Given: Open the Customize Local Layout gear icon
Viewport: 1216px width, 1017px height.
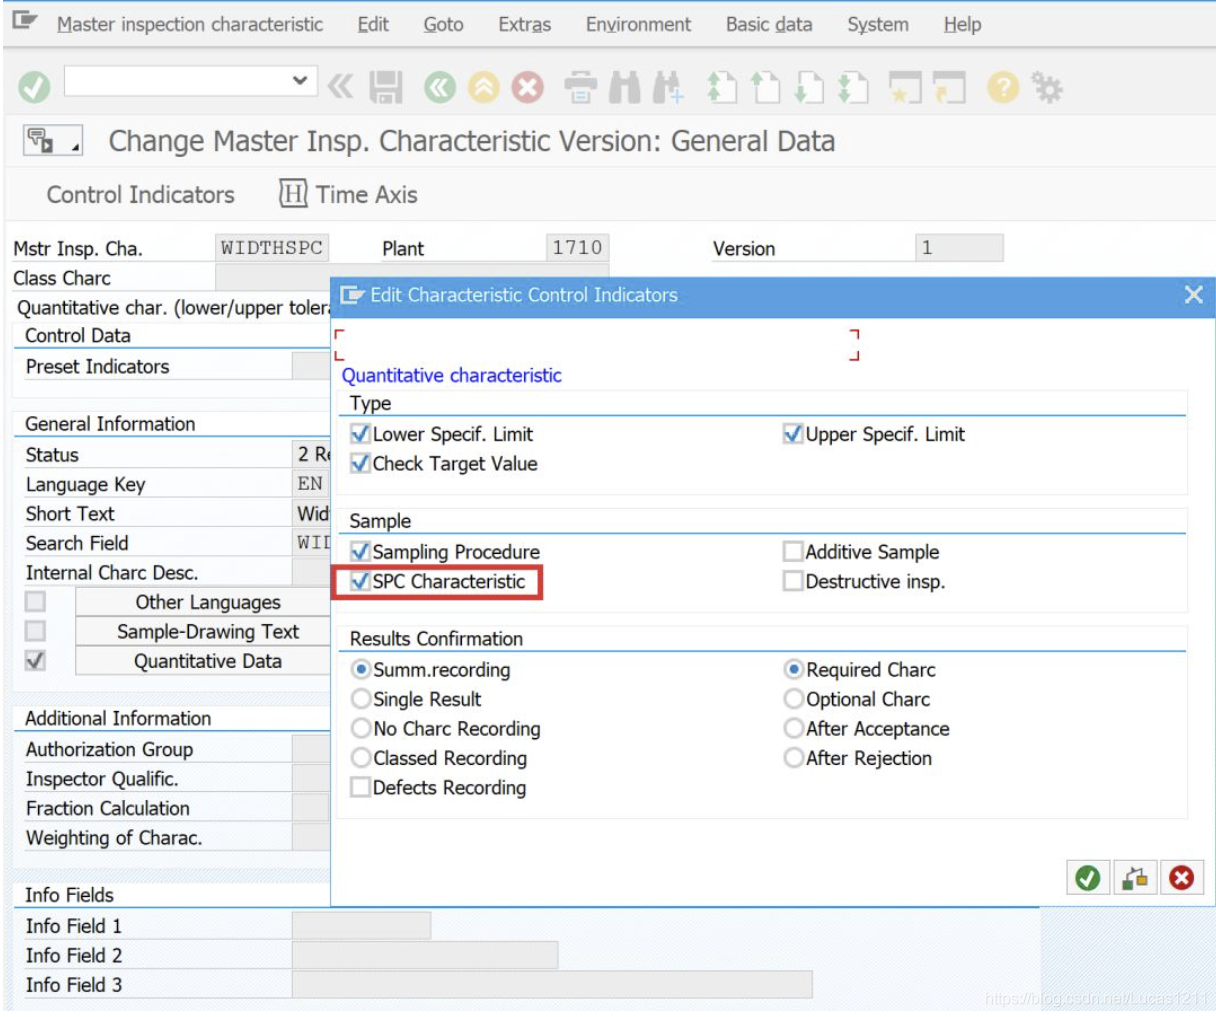Looking at the screenshot, I should [x=1047, y=88].
